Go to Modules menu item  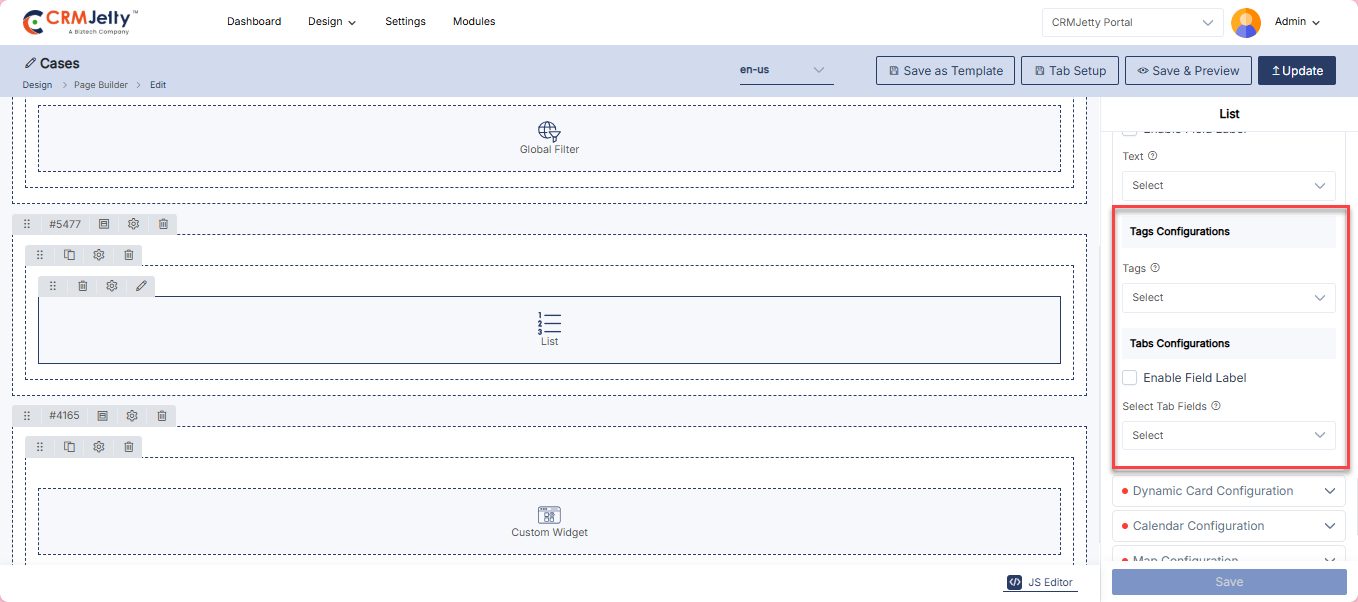474,21
